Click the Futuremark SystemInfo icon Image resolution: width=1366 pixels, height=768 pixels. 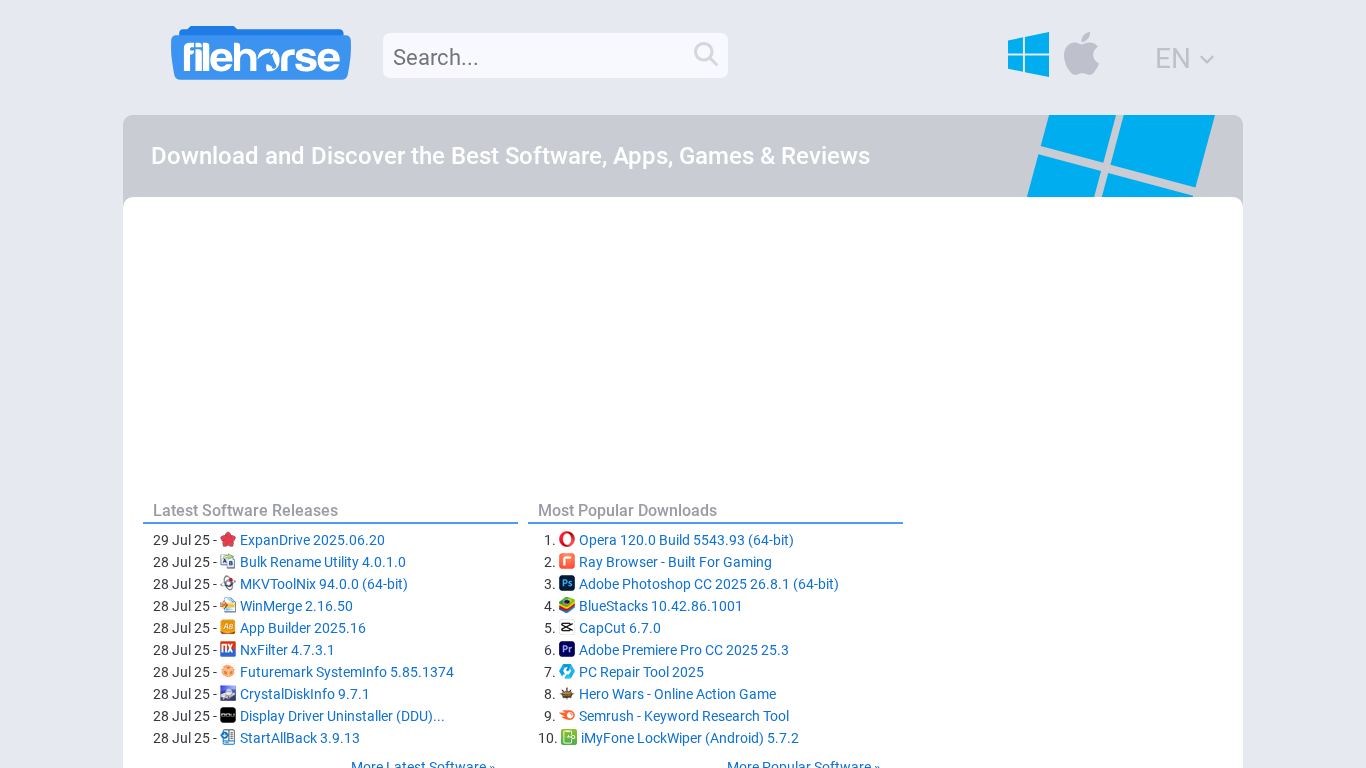228,672
